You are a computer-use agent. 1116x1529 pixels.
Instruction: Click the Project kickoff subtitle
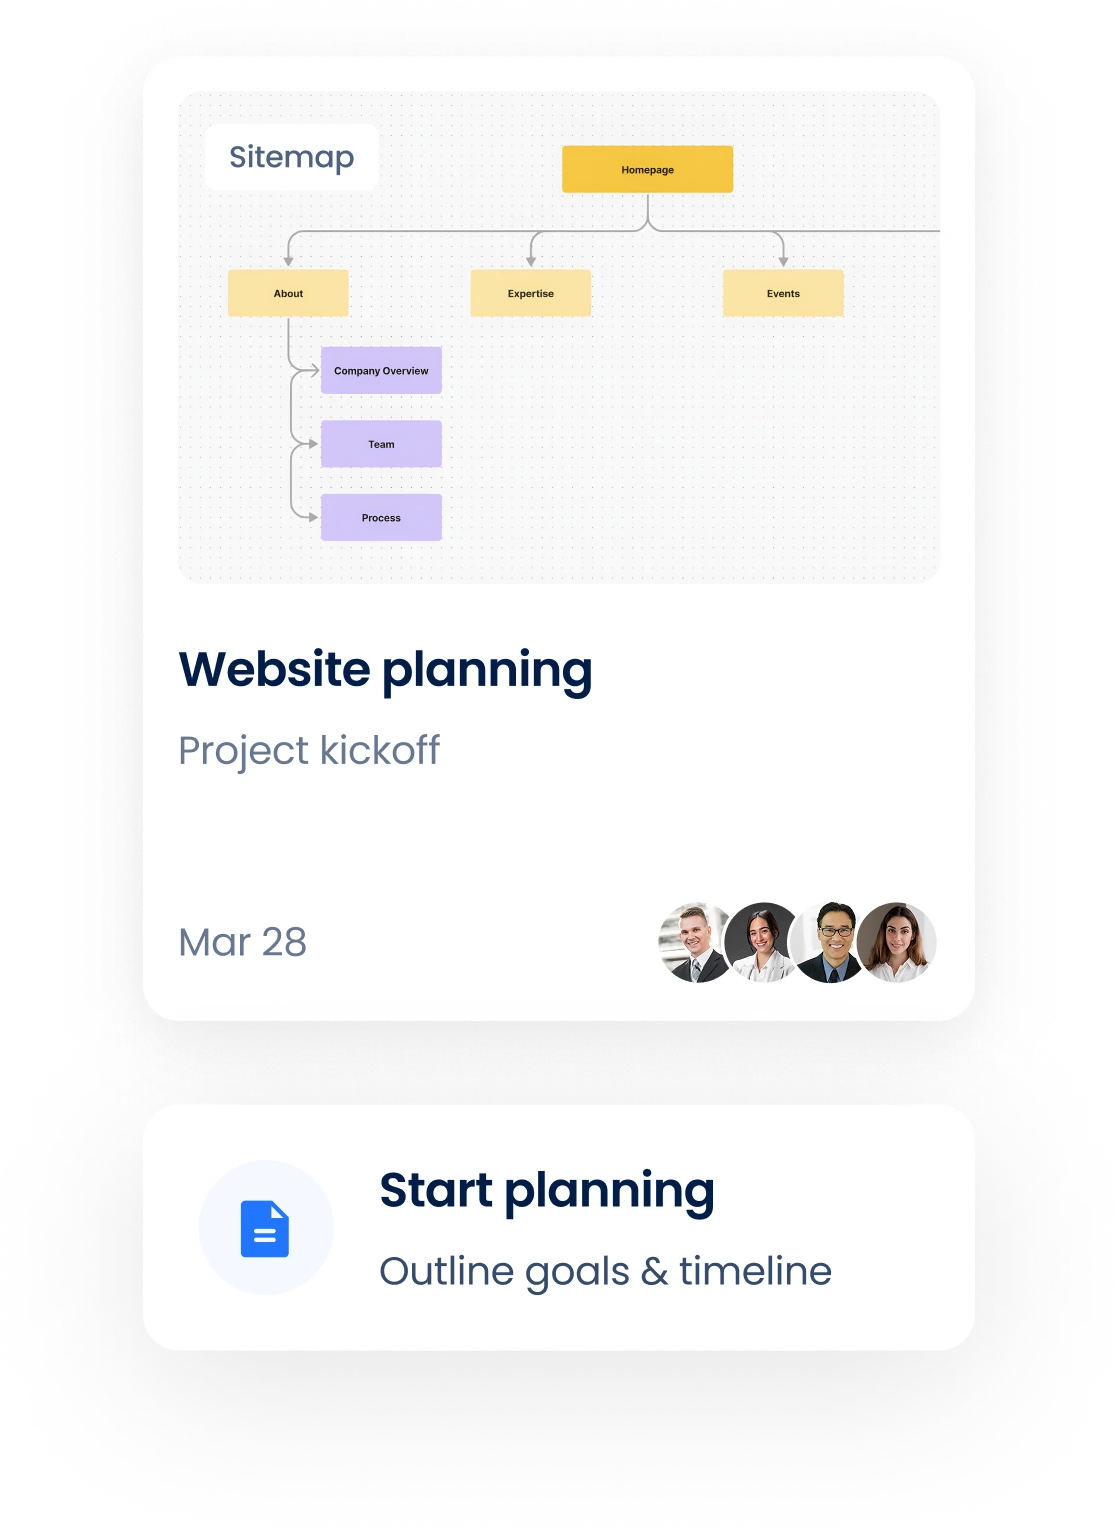coord(309,751)
